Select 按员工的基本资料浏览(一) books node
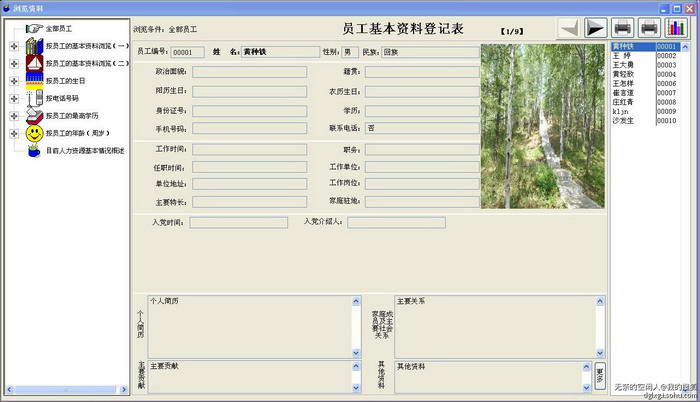Screen dimensions: 700x402 click(87, 46)
